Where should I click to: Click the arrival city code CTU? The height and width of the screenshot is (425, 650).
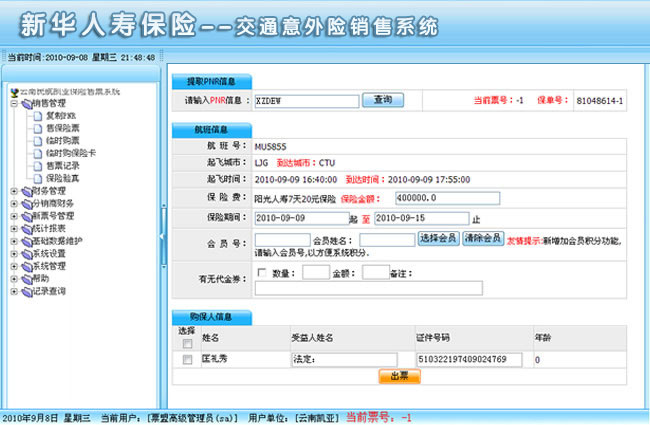(x=327, y=163)
